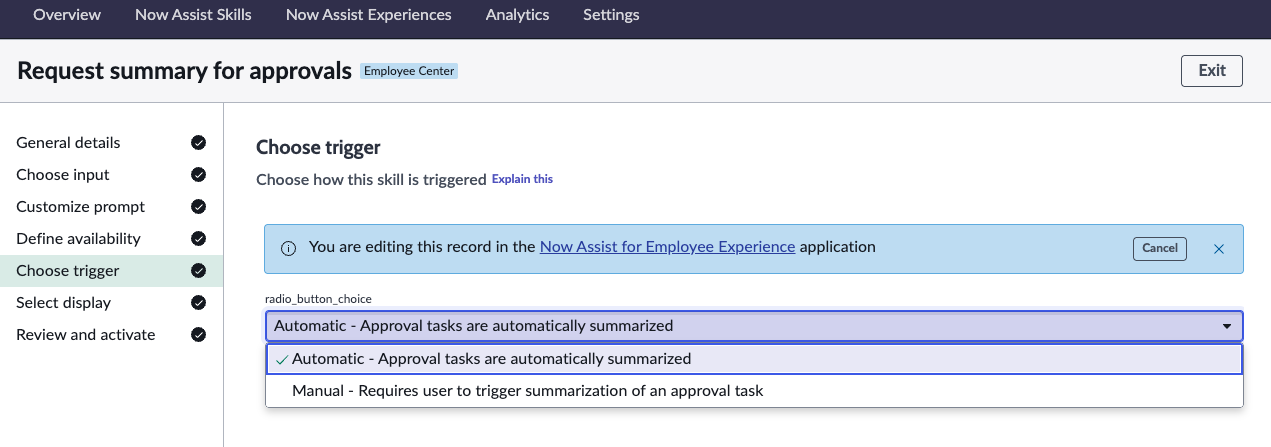1271x447 pixels.
Task: Click the Select display completed checkmark icon
Action: 198,303
